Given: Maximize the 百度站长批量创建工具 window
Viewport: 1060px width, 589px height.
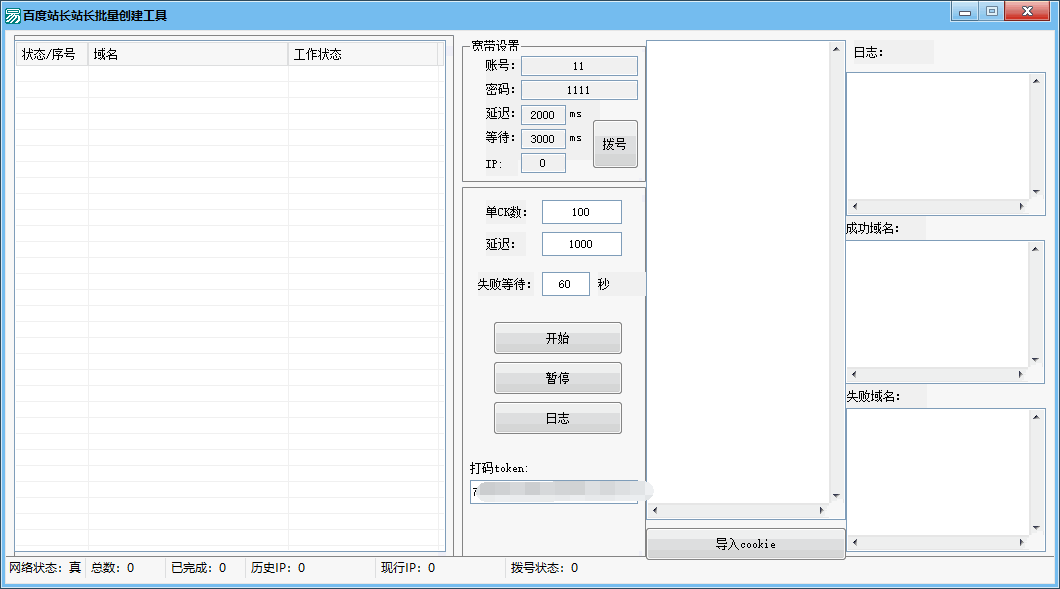Looking at the screenshot, I should (992, 11).
